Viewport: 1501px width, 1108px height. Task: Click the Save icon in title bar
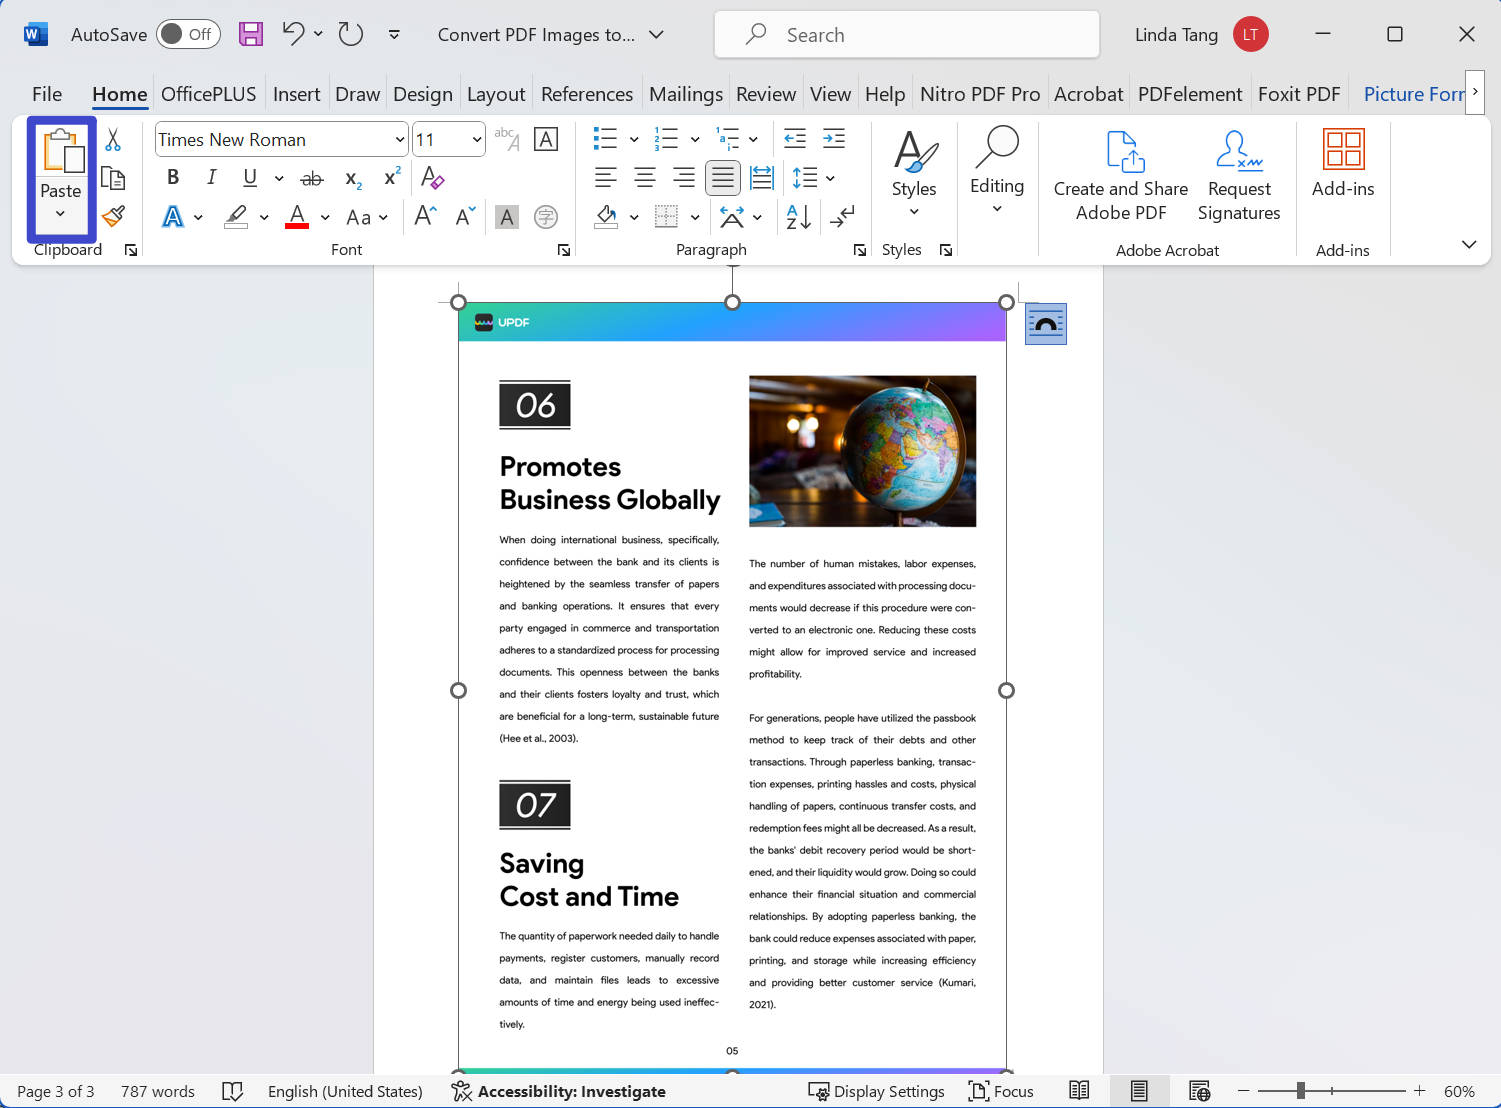coord(250,35)
